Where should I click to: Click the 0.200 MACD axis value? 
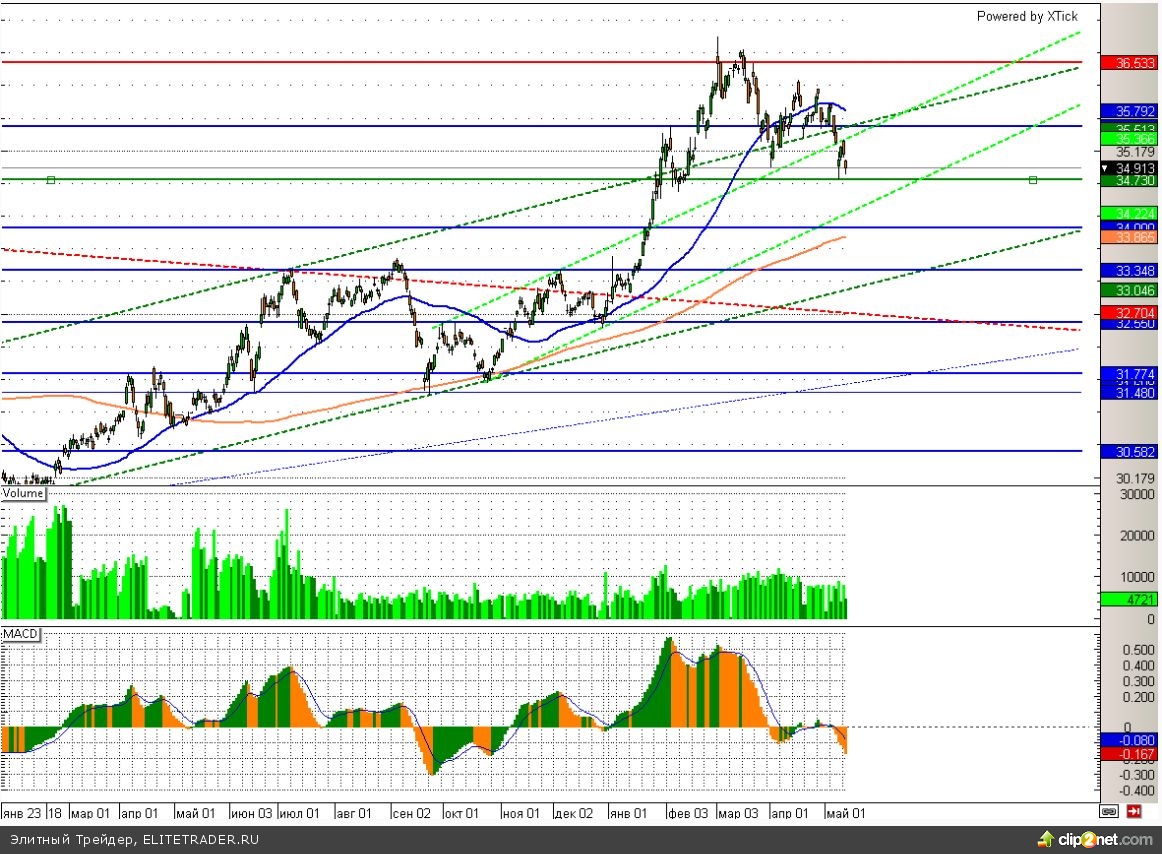point(1138,697)
